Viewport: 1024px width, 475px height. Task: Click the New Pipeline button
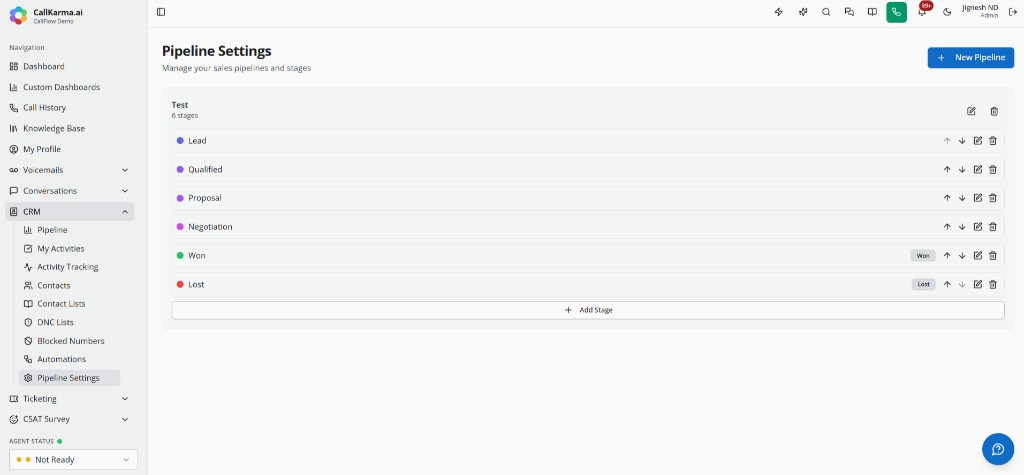pos(970,57)
